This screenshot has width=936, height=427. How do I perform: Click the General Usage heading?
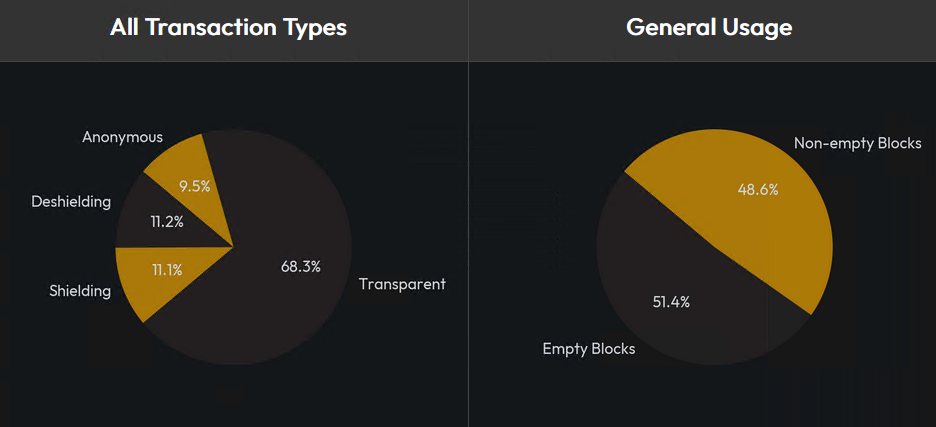[709, 27]
